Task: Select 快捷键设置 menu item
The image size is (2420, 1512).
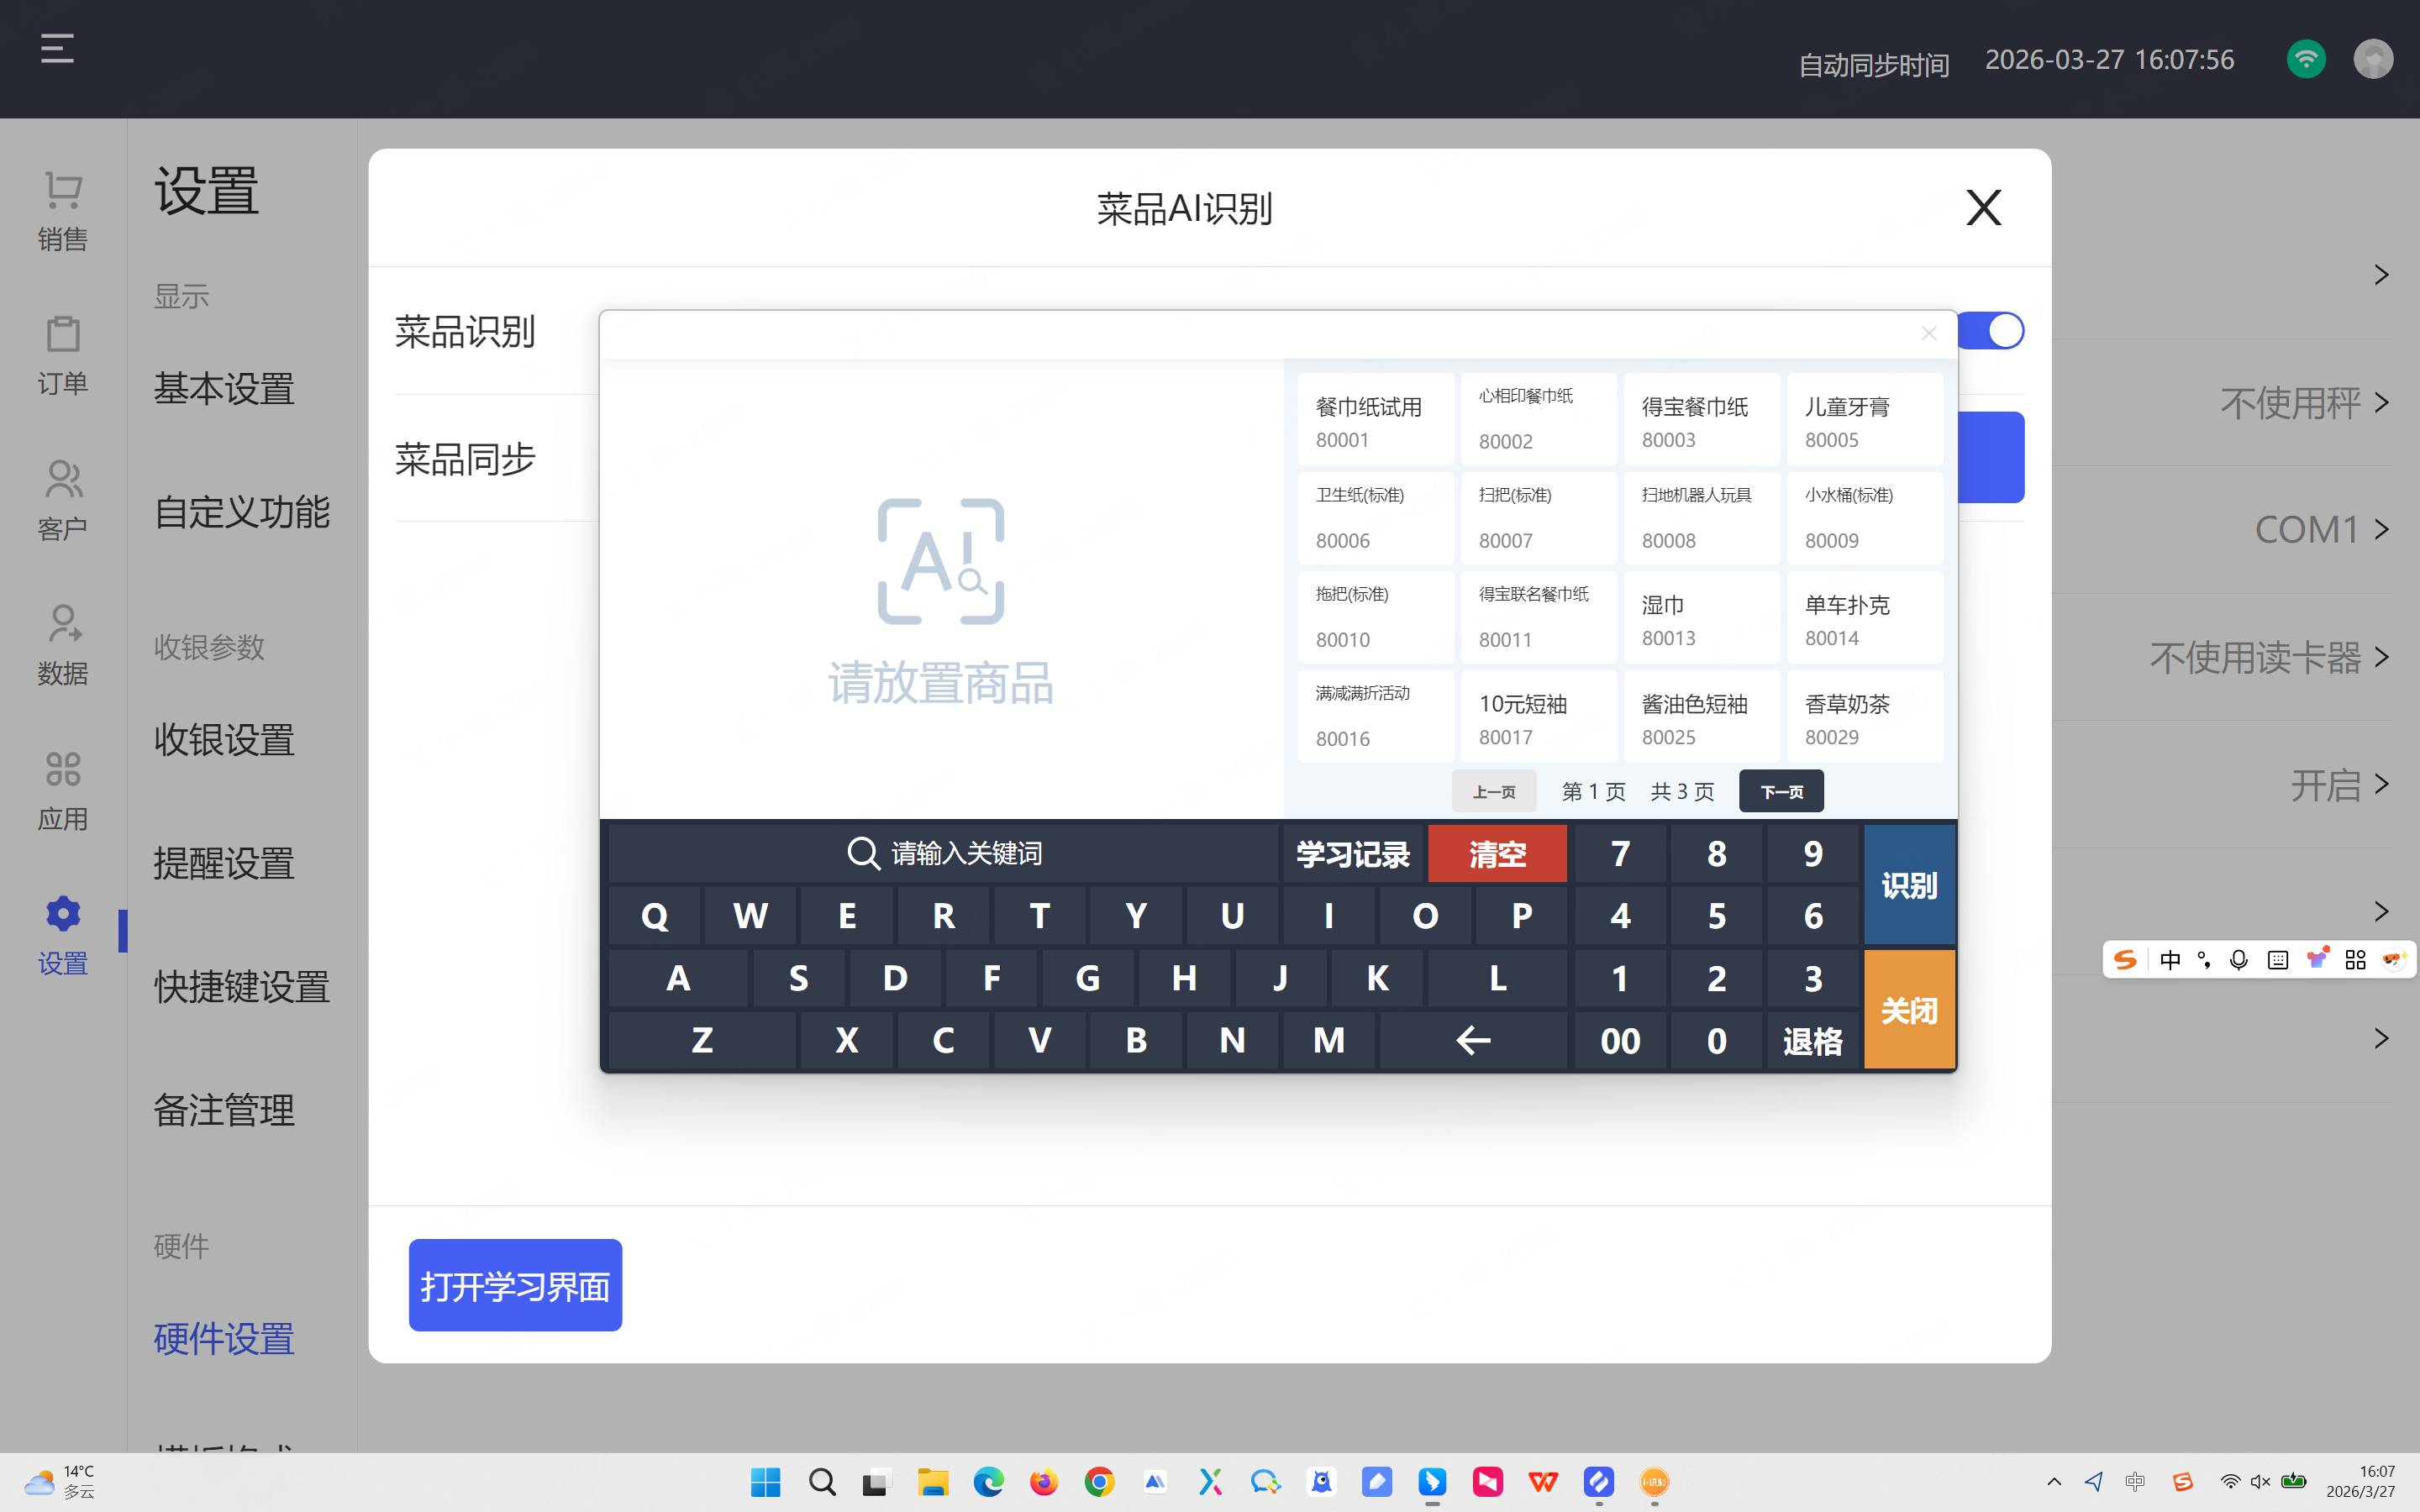Action: tap(241, 987)
